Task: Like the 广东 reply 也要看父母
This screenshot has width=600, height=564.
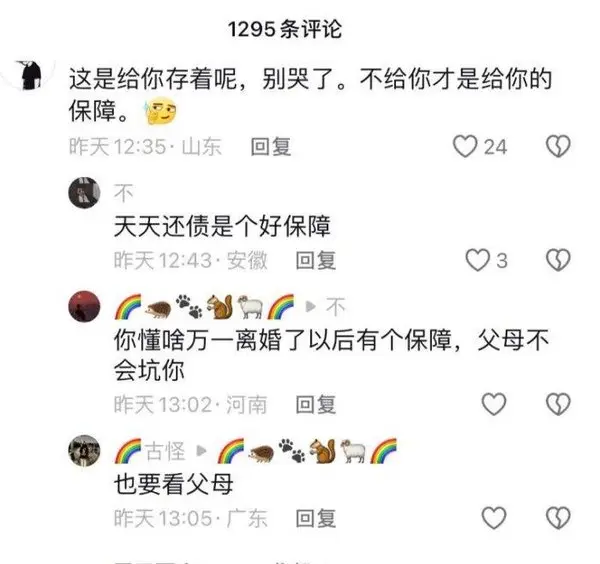Action: tap(494, 518)
